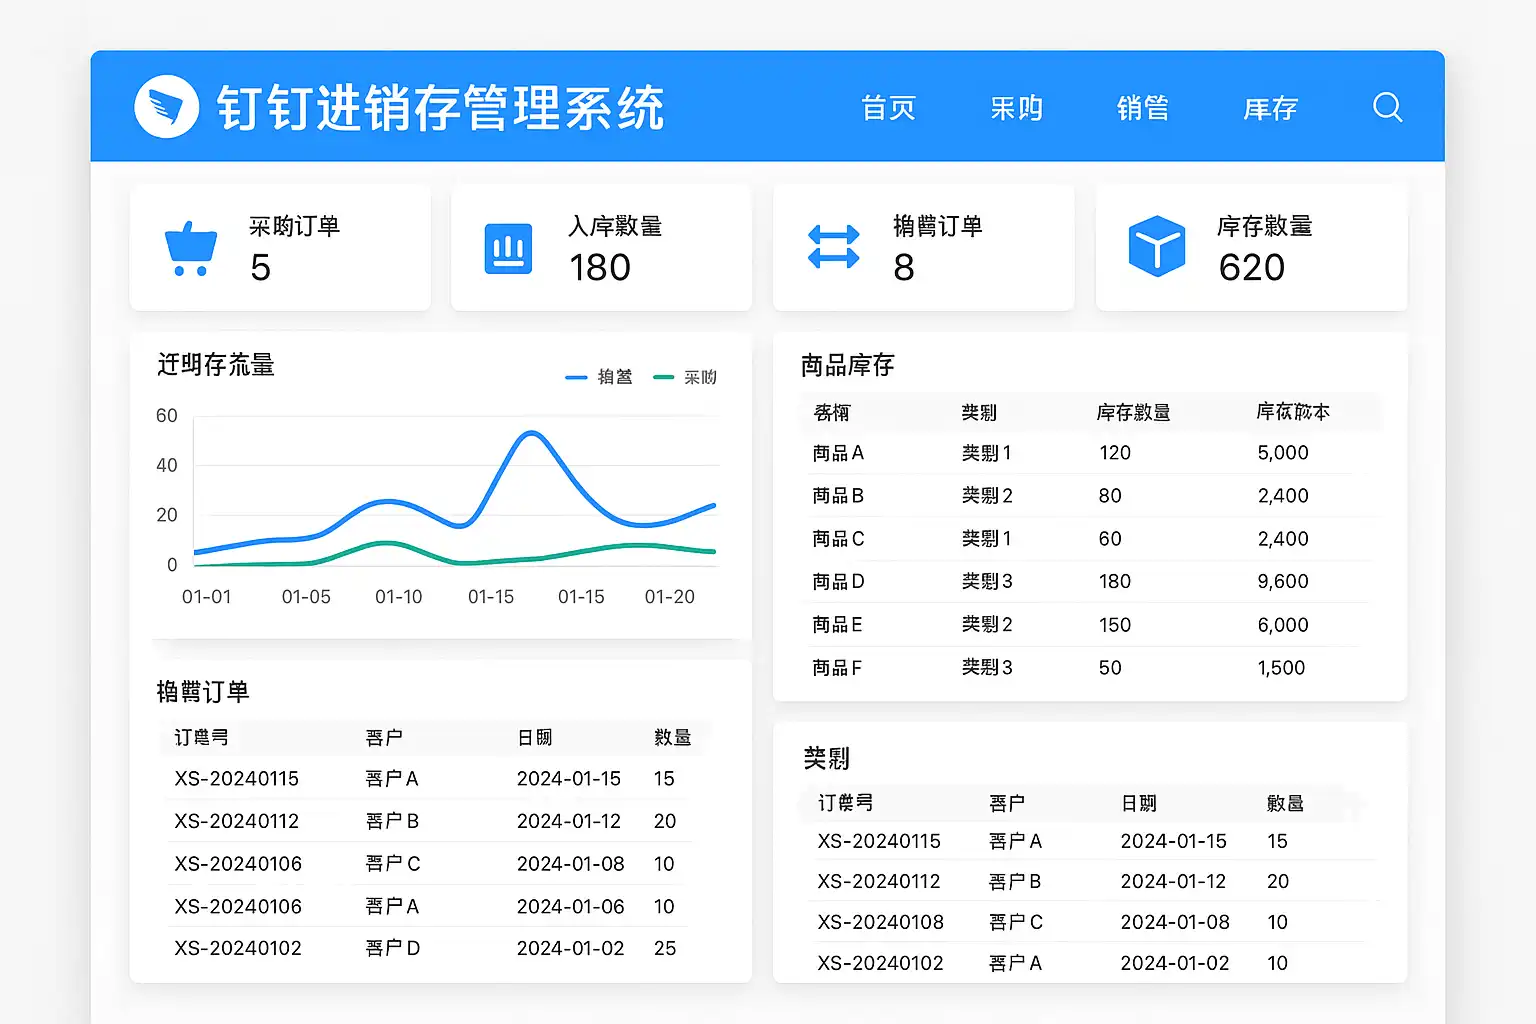
Task: Go to the 首页 home tab
Action: click(888, 108)
